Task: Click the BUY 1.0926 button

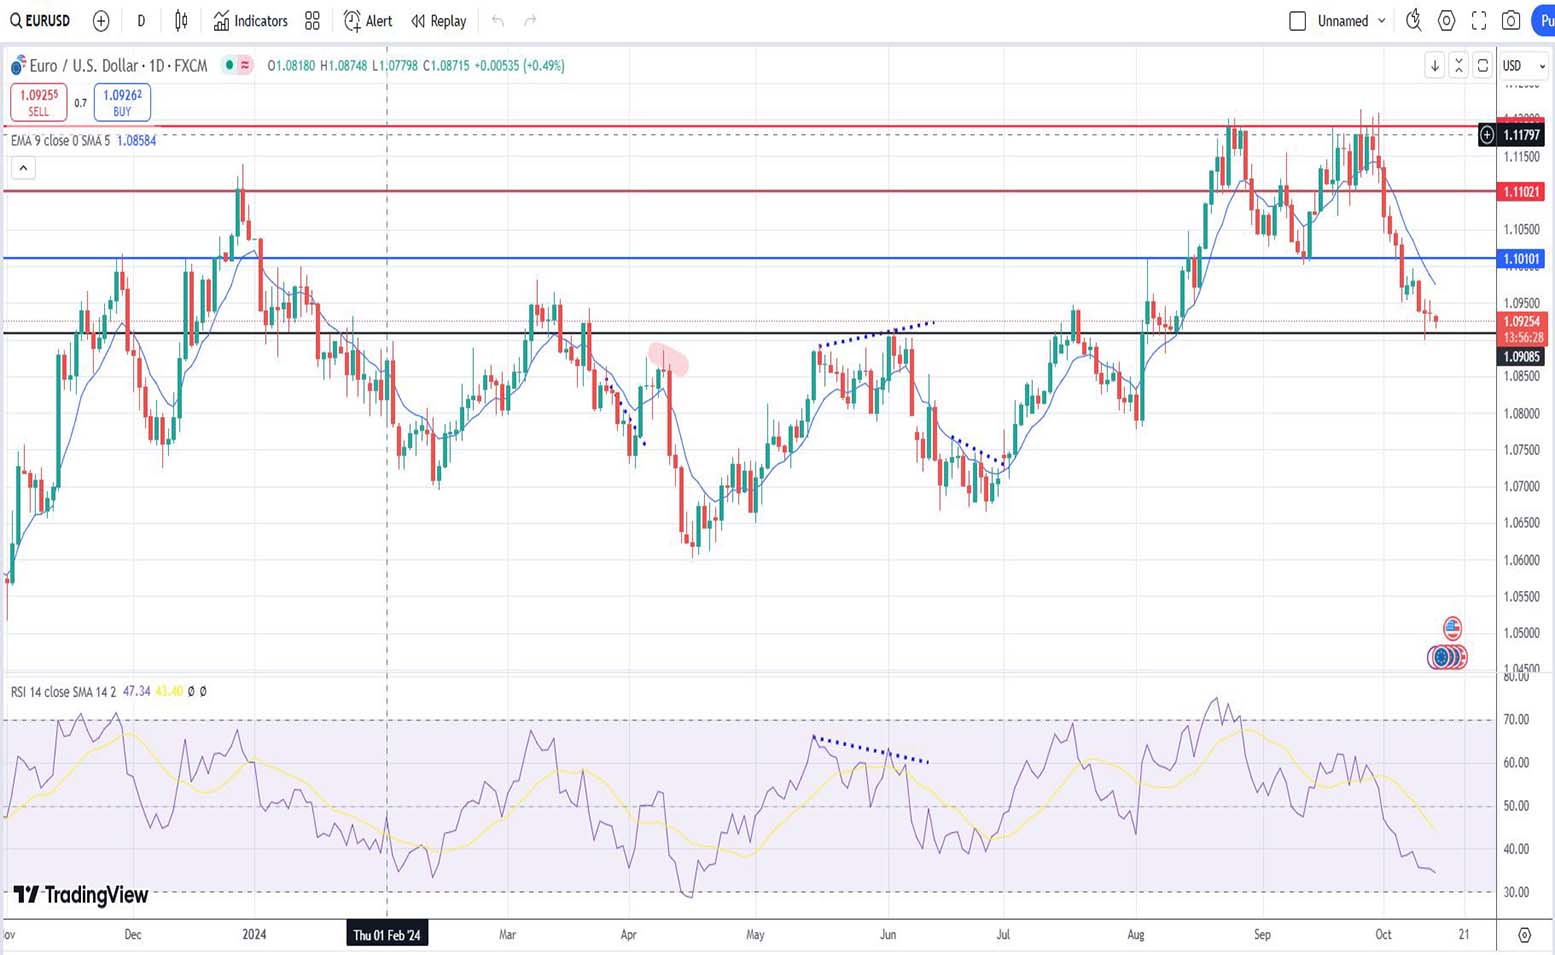Action: pyautogui.click(x=122, y=102)
